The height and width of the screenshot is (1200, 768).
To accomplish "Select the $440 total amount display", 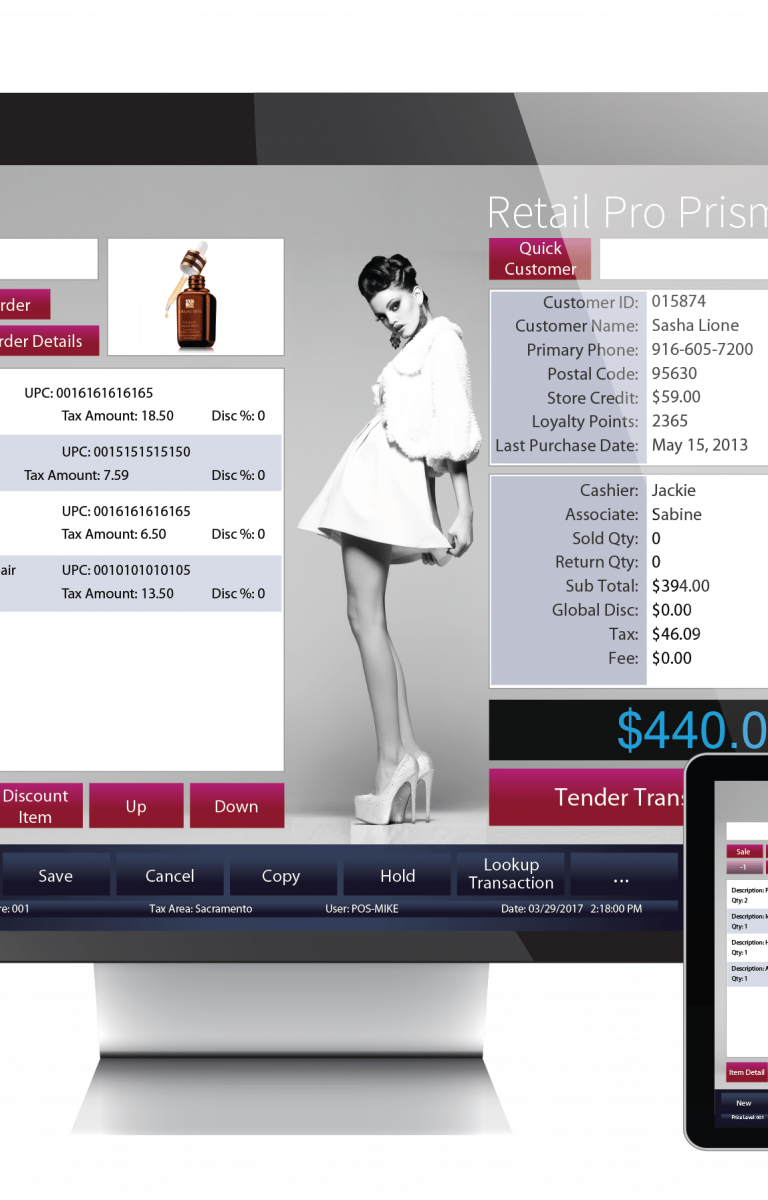I will click(628, 730).
